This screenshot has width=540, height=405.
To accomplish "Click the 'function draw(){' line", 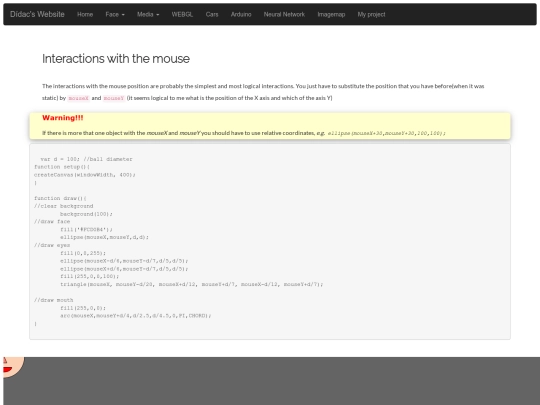I will click(60, 198).
